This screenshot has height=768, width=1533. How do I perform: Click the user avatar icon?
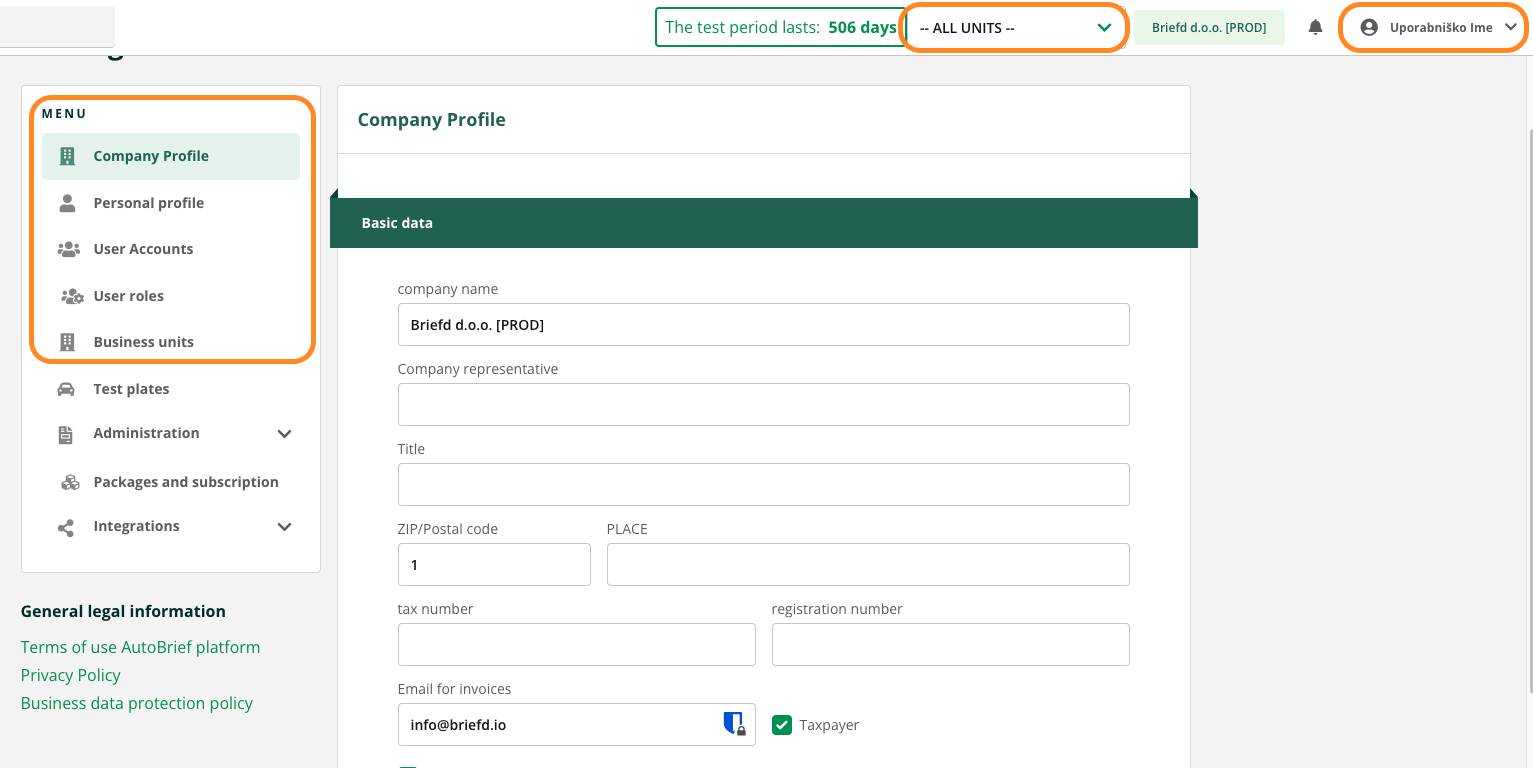pyautogui.click(x=1369, y=28)
